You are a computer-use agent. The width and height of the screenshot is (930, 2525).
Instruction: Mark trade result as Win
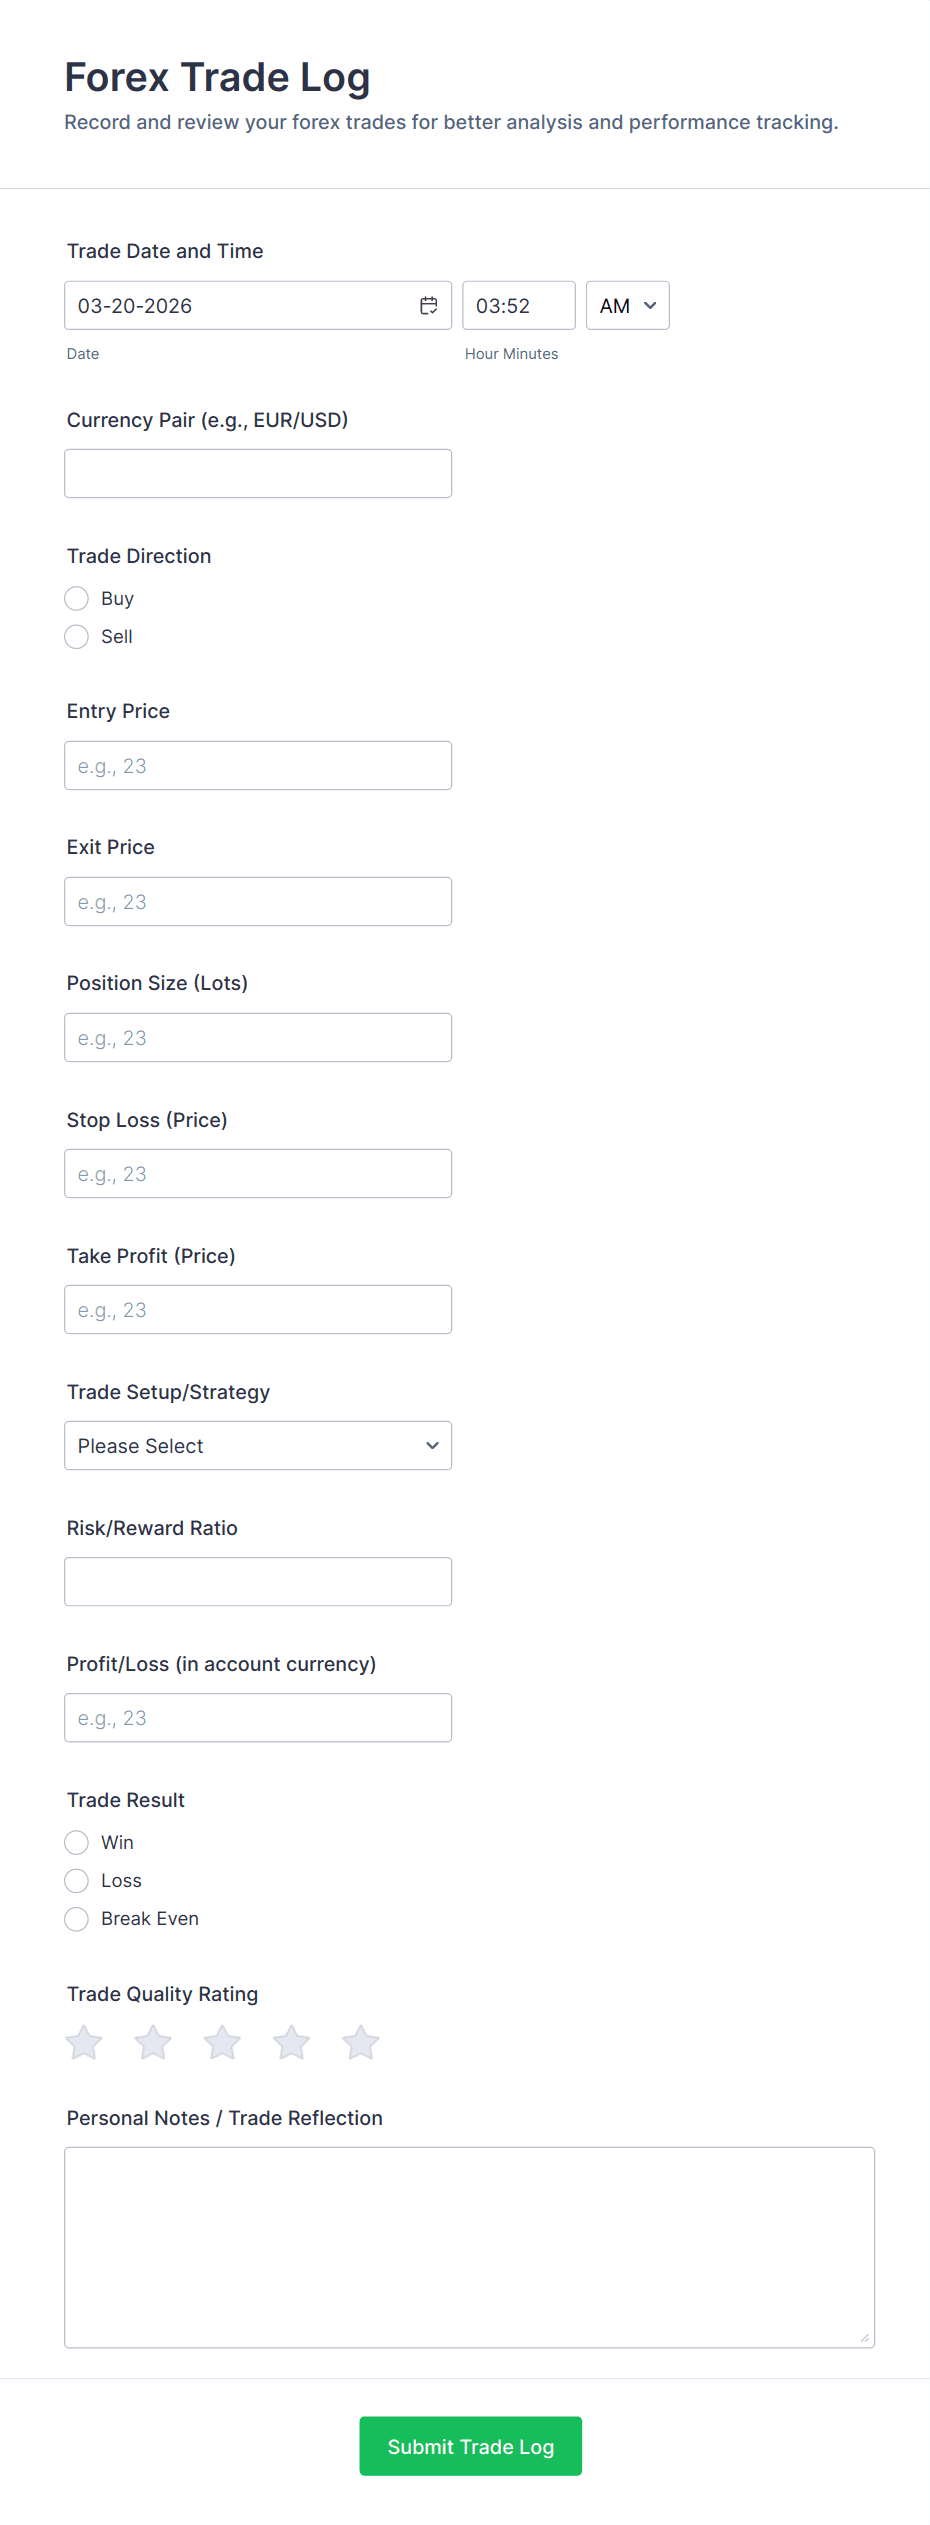(x=77, y=1843)
